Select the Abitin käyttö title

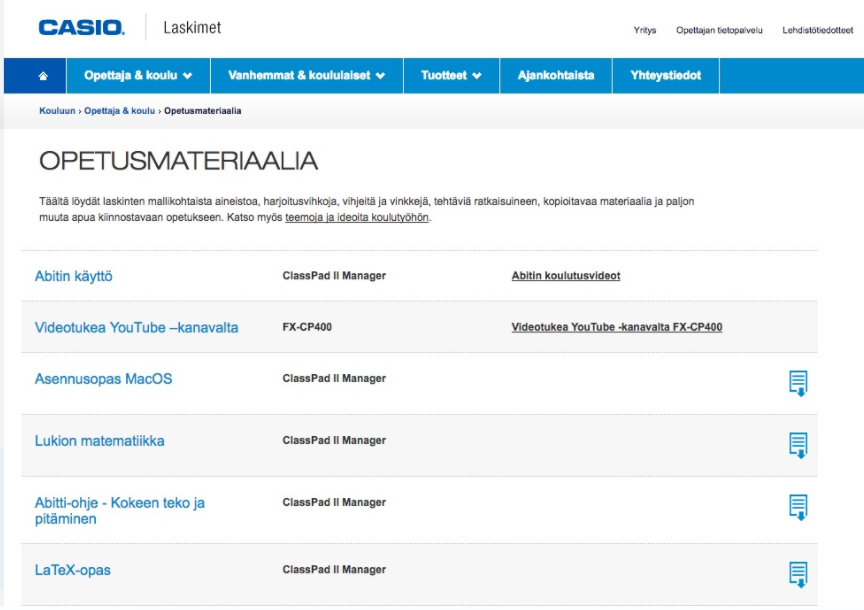(73, 276)
